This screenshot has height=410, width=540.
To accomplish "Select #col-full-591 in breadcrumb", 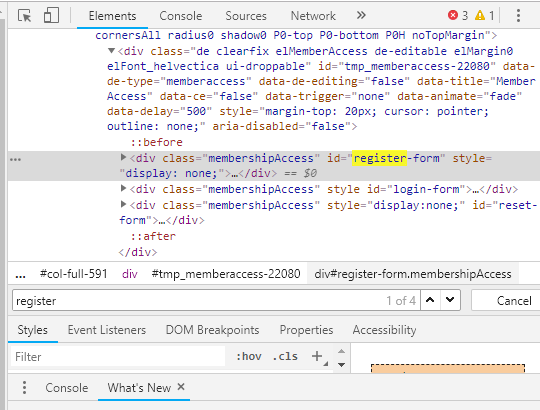I will point(74,274).
